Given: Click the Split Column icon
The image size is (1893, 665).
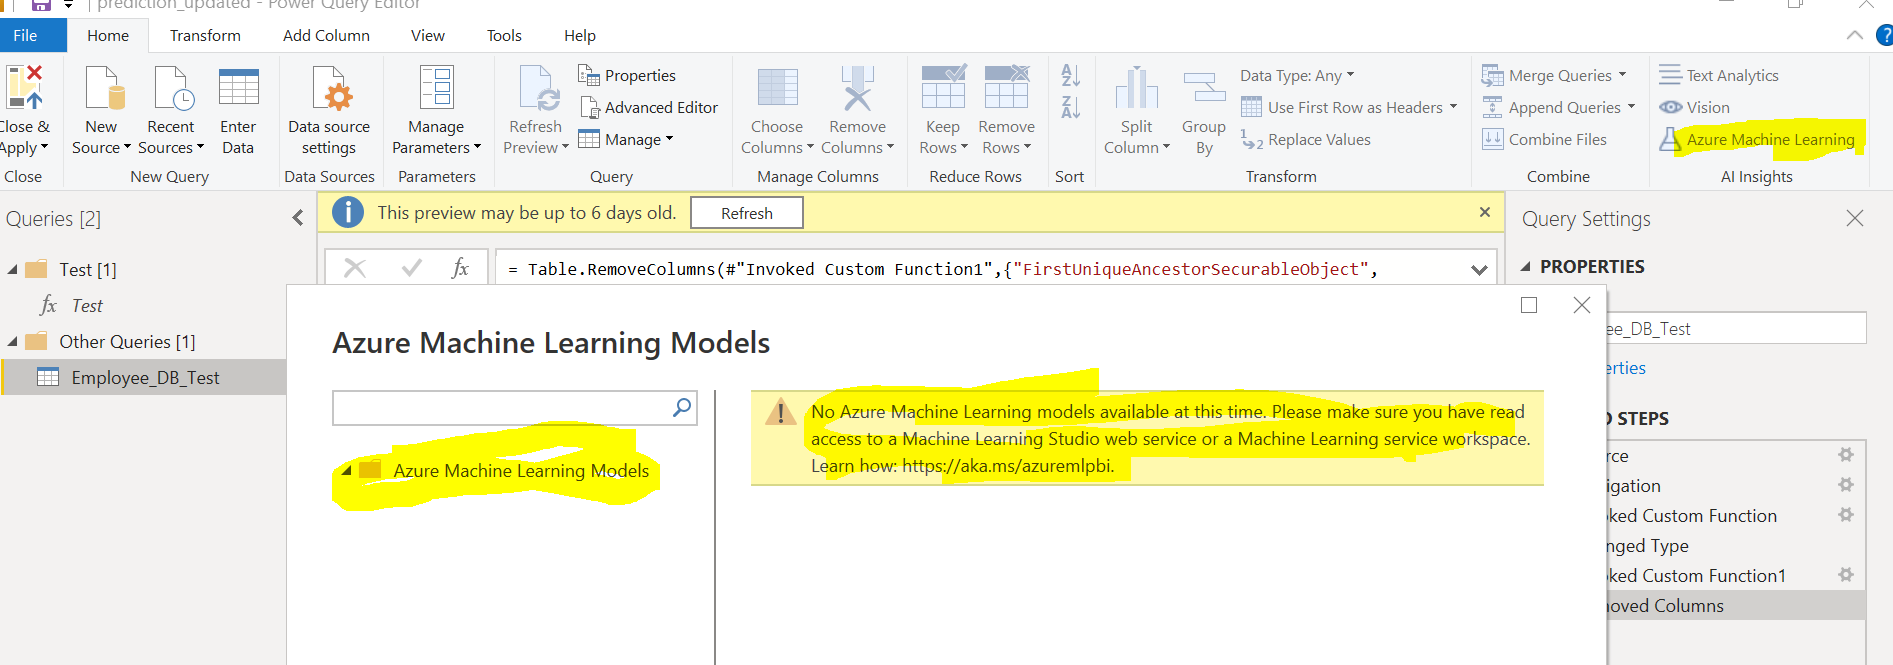Looking at the screenshot, I should [x=1137, y=88].
